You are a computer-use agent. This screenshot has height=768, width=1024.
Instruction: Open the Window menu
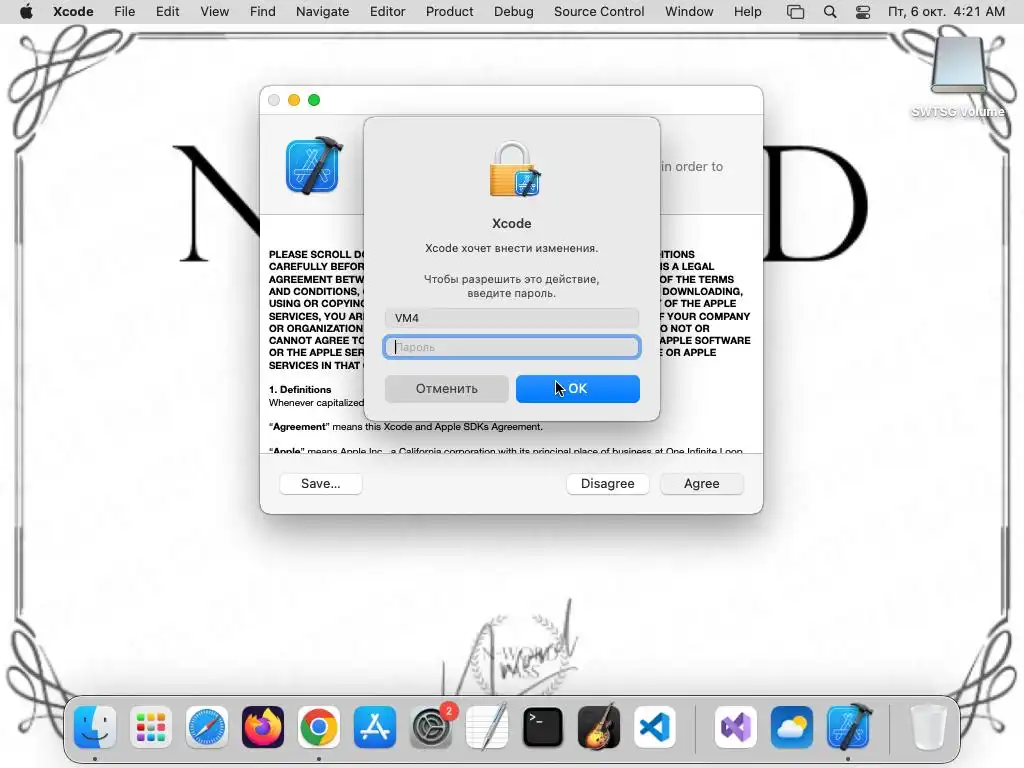click(690, 12)
